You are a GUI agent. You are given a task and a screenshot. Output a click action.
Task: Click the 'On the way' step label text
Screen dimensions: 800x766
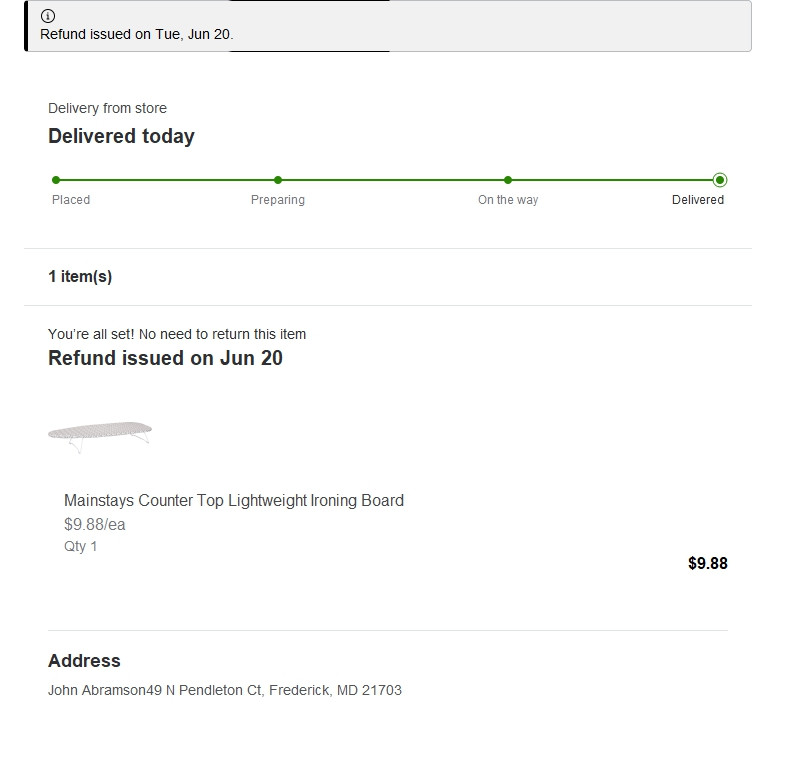[508, 200]
